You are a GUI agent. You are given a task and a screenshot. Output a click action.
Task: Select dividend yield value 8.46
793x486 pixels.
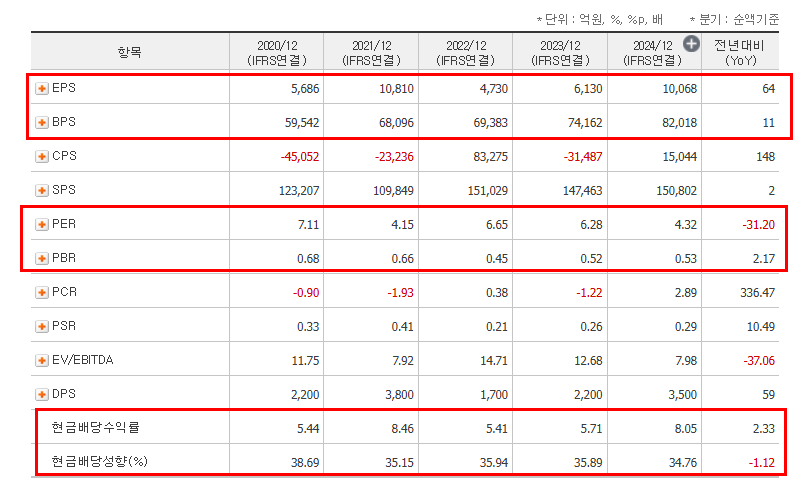point(403,429)
